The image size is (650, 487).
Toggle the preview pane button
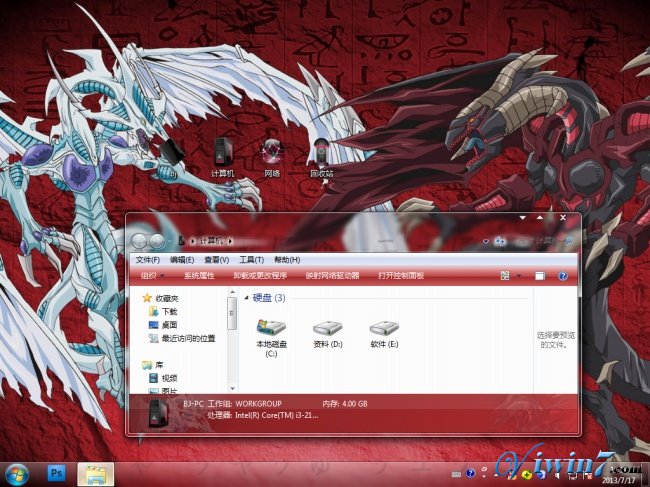point(540,276)
